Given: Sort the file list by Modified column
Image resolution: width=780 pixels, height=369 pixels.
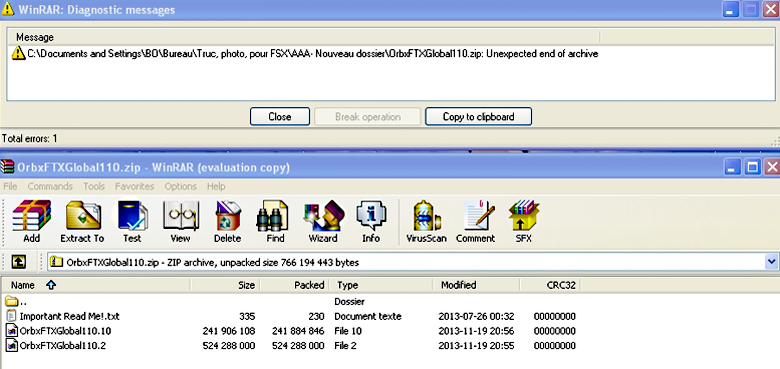Looking at the screenshot, I should pyautogui.click(x=476, y=285).
